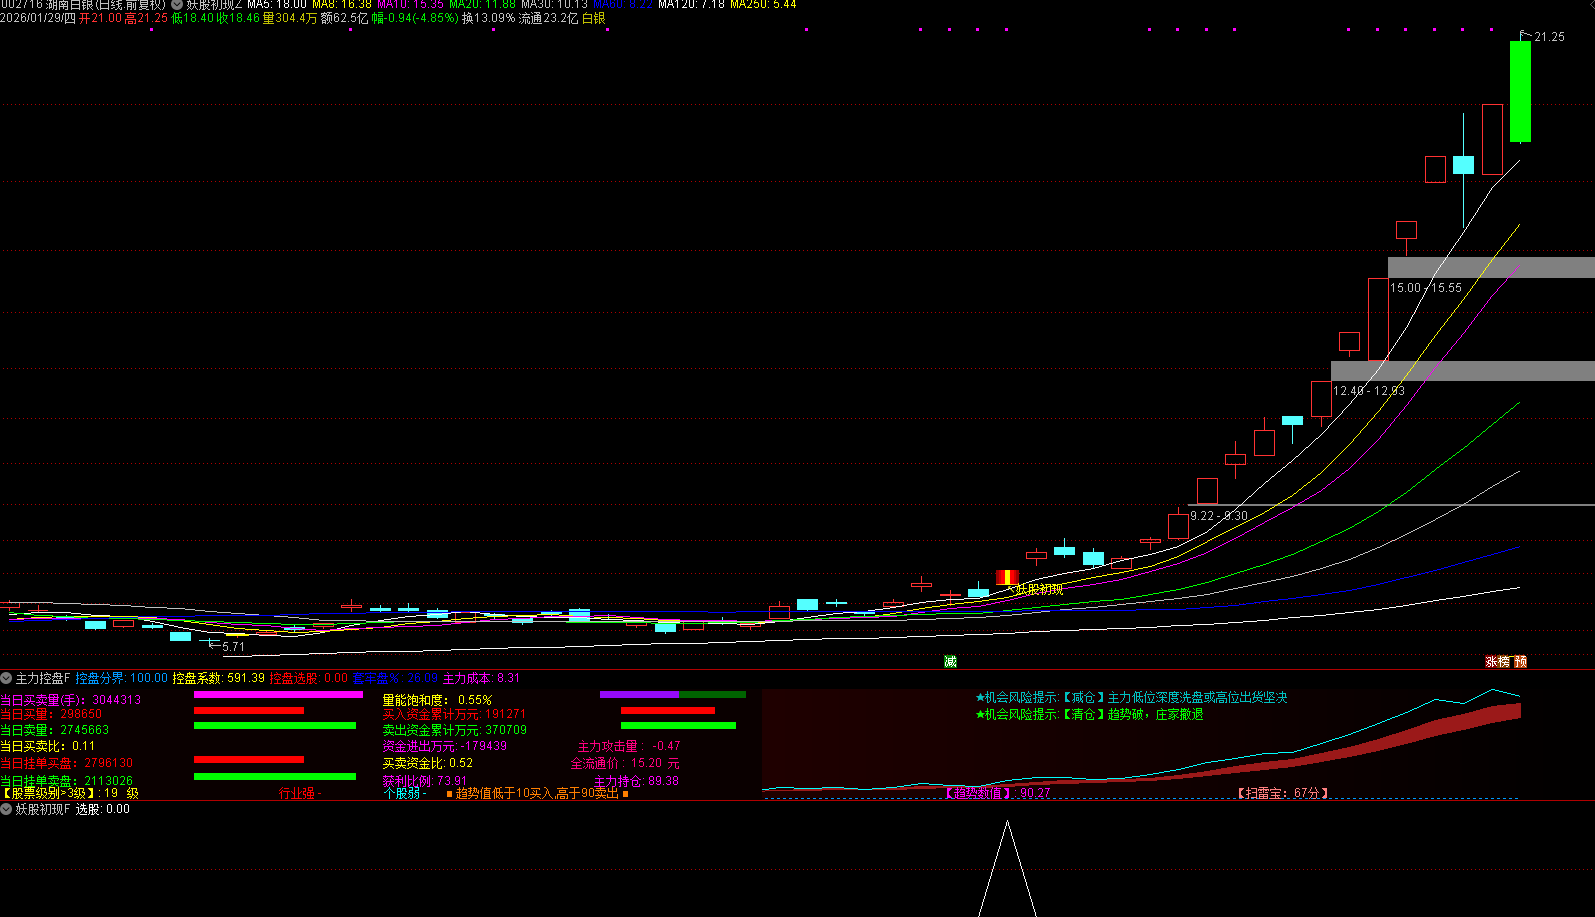Click the red-yellow 妖股初现 signal marker
The image size is (1595, 917).
tap(1007, 577)
